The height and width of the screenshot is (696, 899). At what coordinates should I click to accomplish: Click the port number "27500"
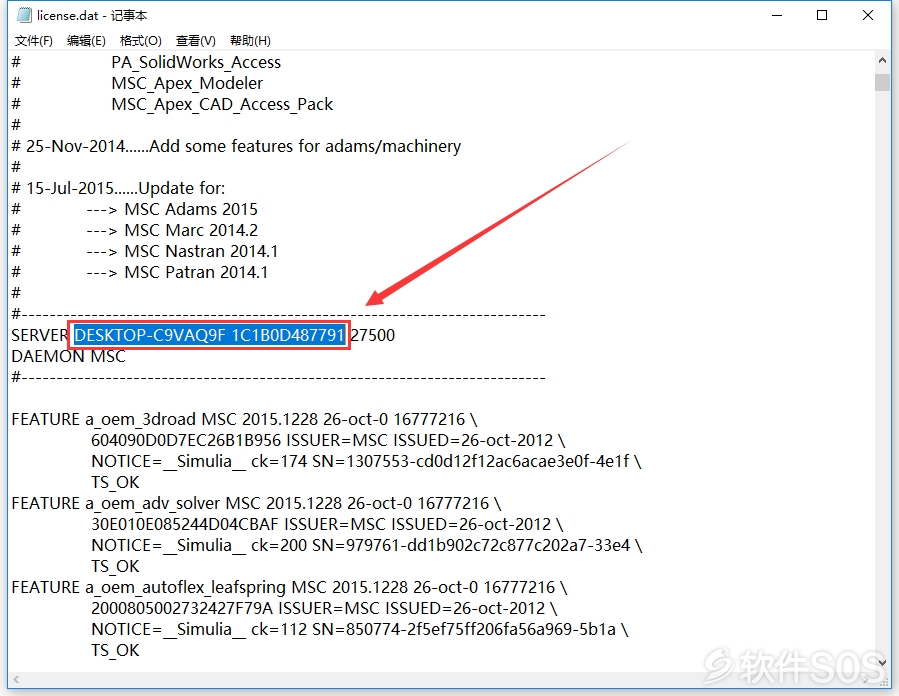coord(373,335)
